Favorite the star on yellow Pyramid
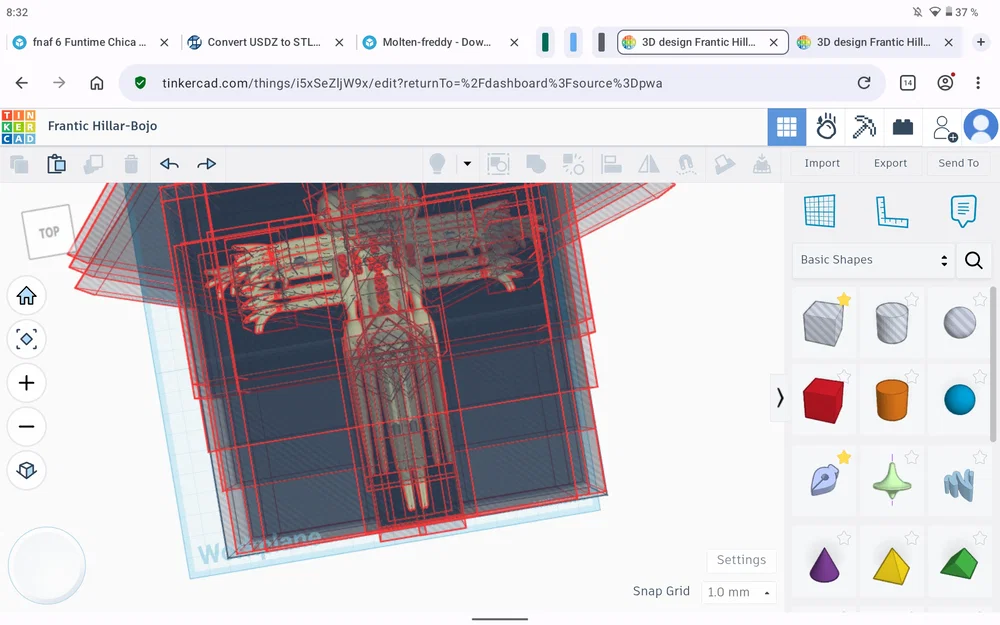Viewport: 1000px width, 625px height. click(x=912, y=538)
